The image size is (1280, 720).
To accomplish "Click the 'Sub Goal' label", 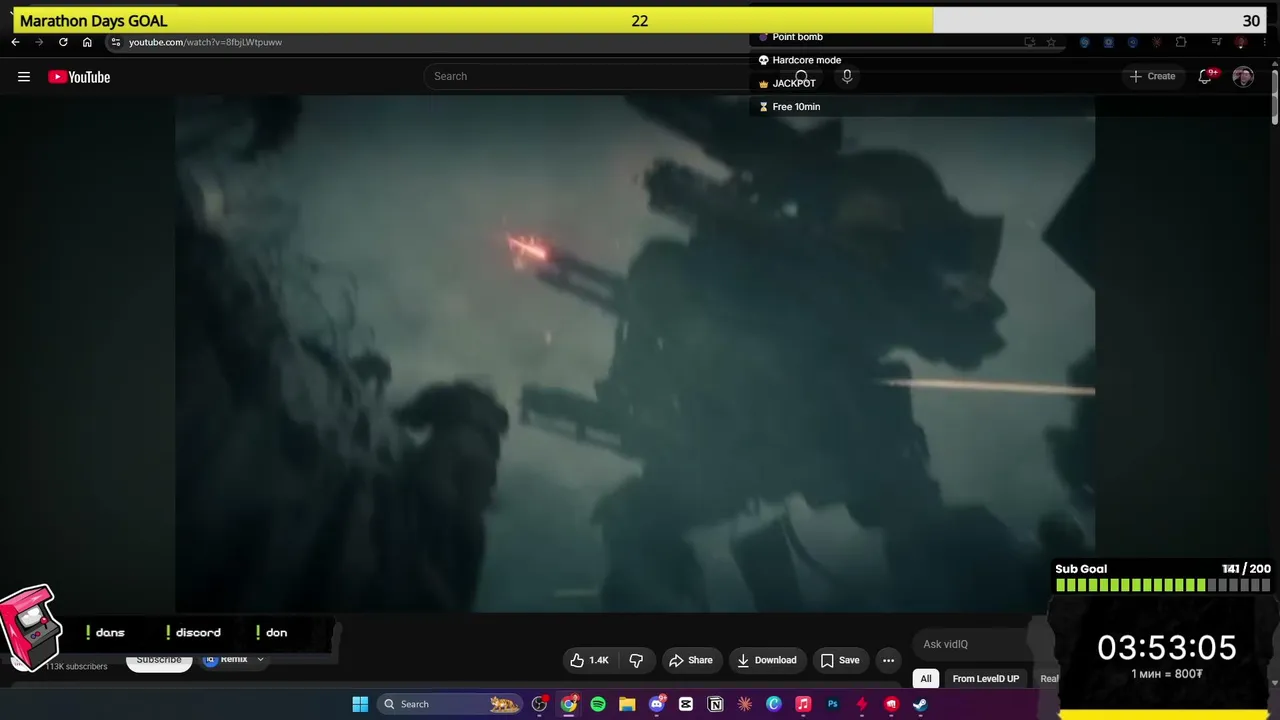I will pyautogui.click(x=1081, y=569).
